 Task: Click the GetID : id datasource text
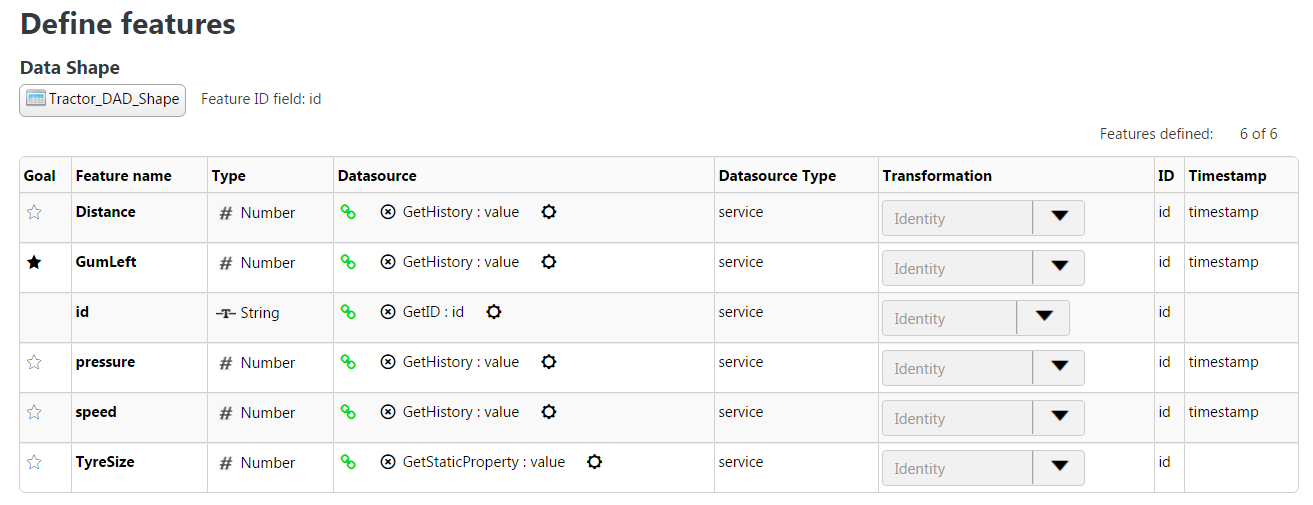pos(433,312)
